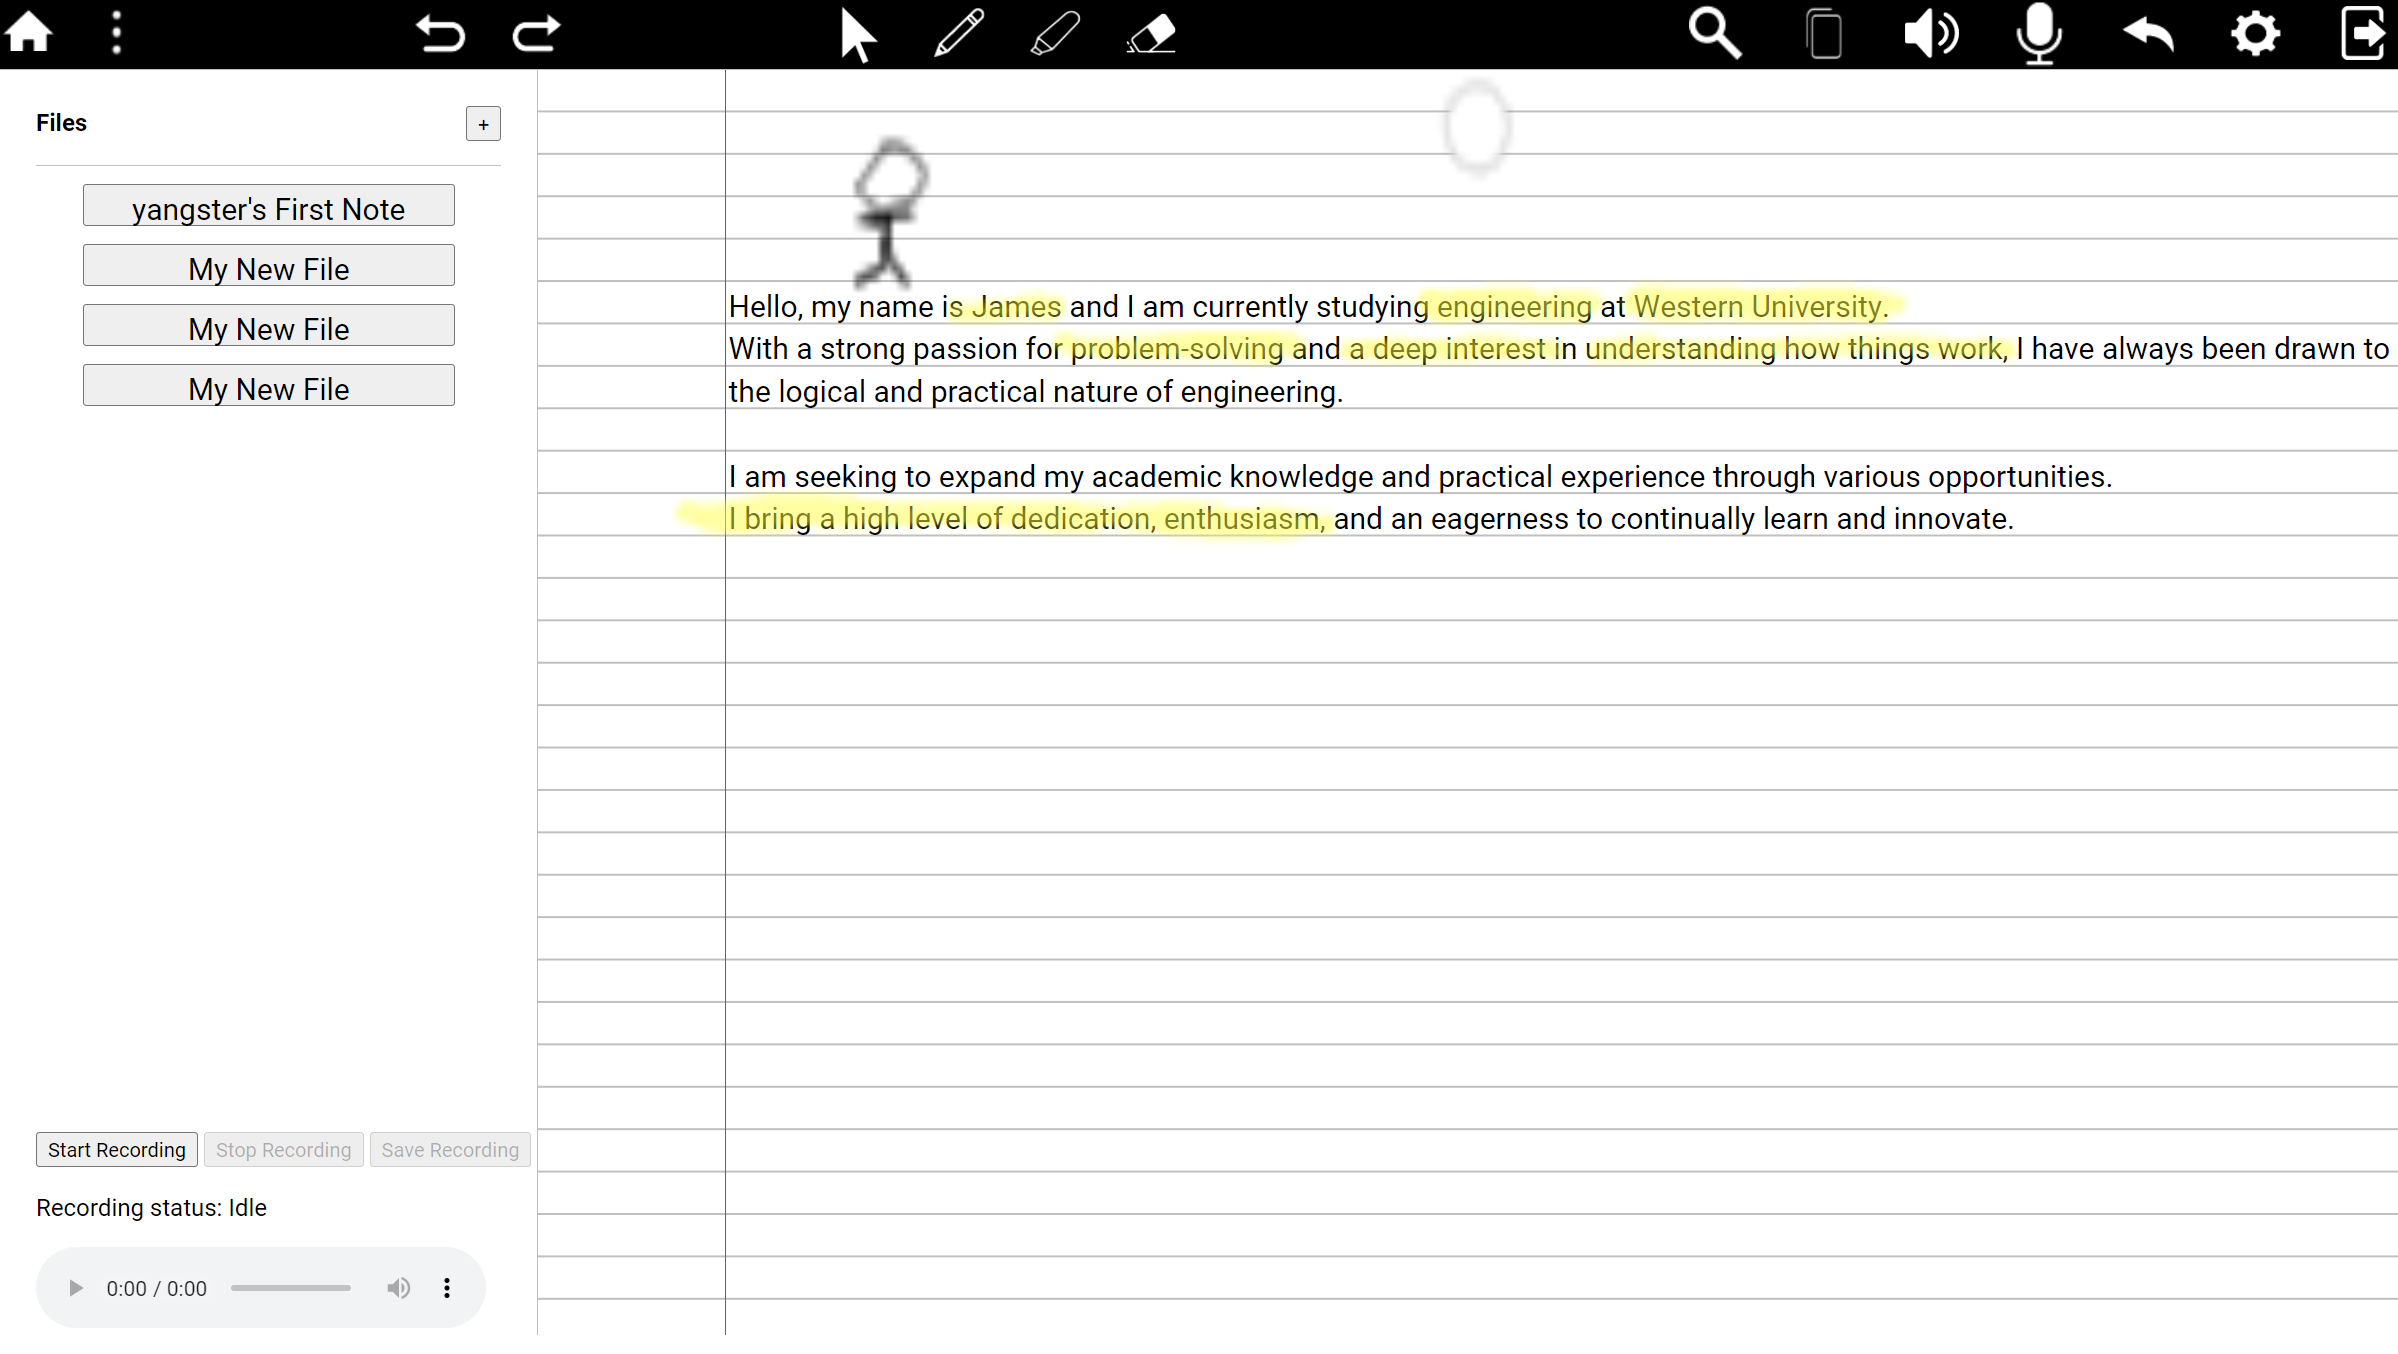Select the Eraser tool
The width and height of the screenshot is (2398, 1354).
(x=1151, y=33)
